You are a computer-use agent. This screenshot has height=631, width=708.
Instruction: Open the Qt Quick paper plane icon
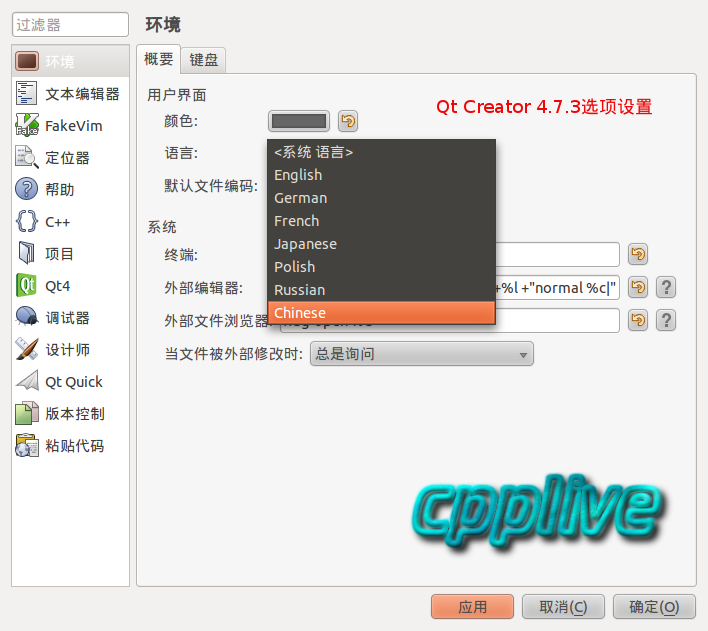tap(27, 381)
